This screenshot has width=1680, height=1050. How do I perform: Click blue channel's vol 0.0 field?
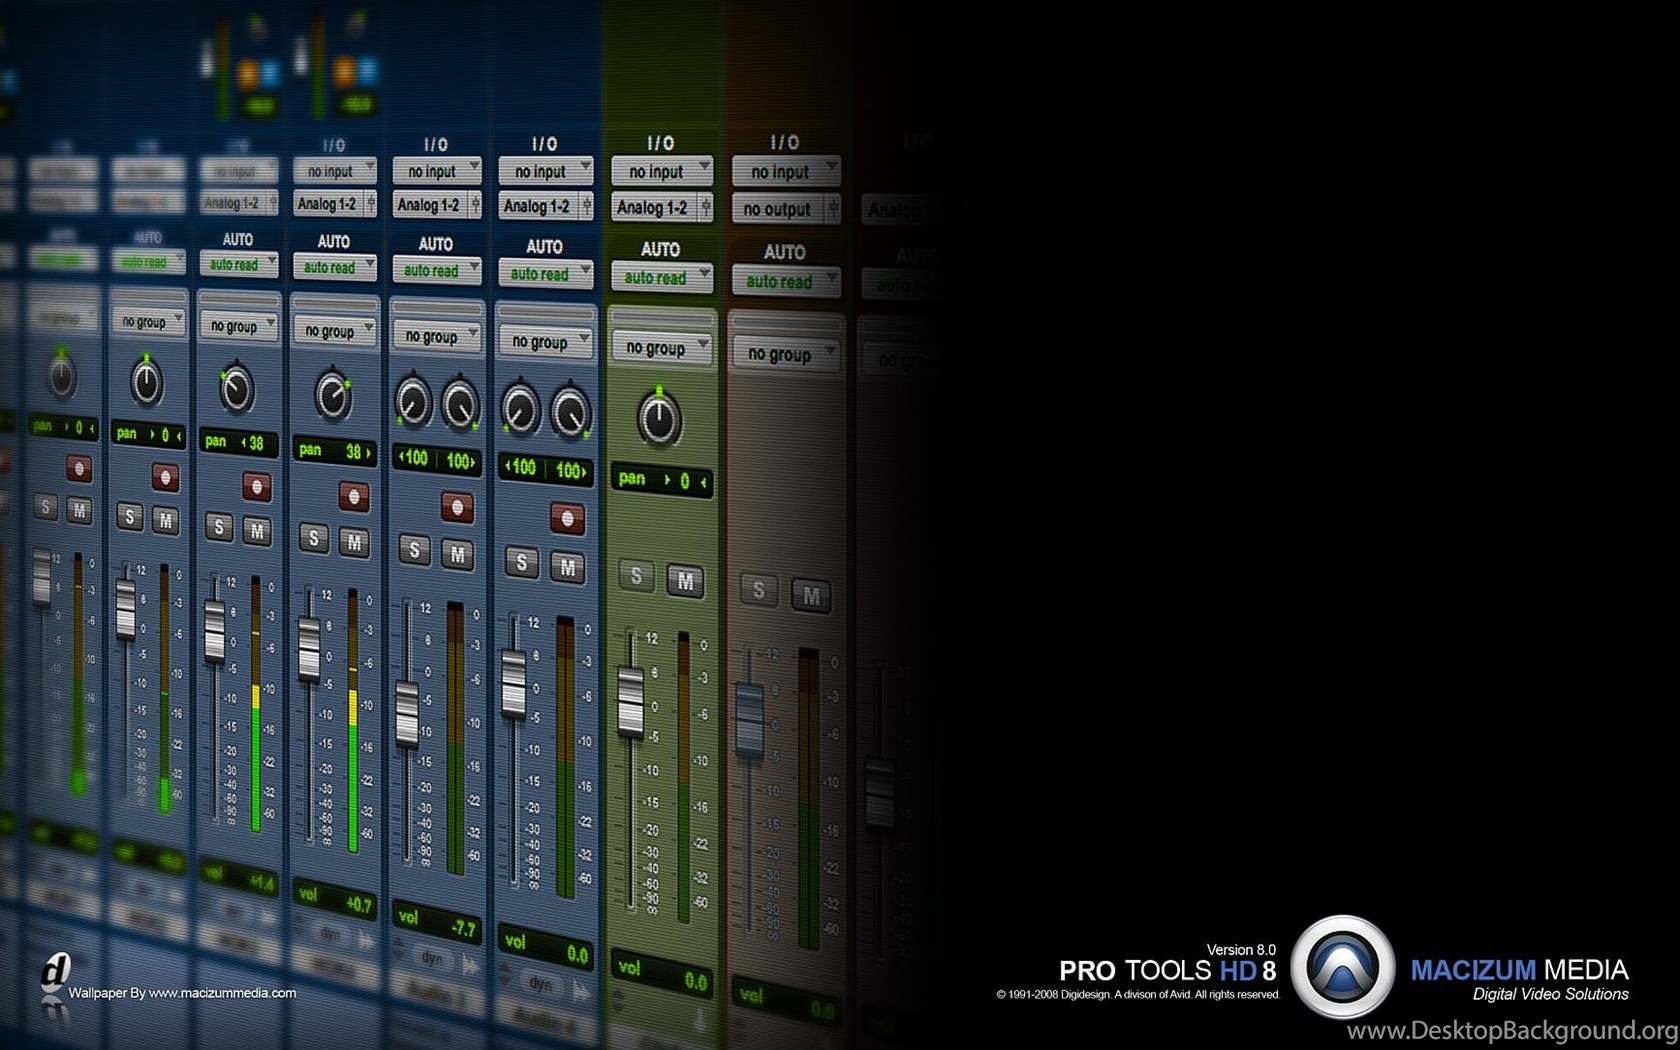(546, 946)
